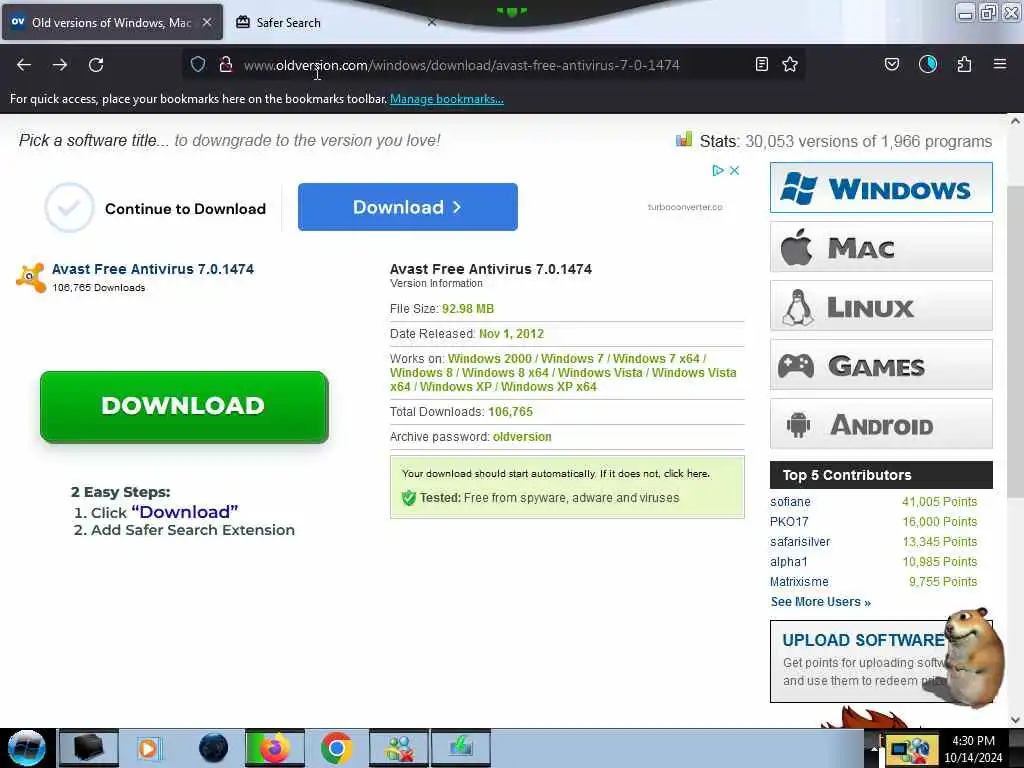Show hidden system tray icons

coord(874,749)
